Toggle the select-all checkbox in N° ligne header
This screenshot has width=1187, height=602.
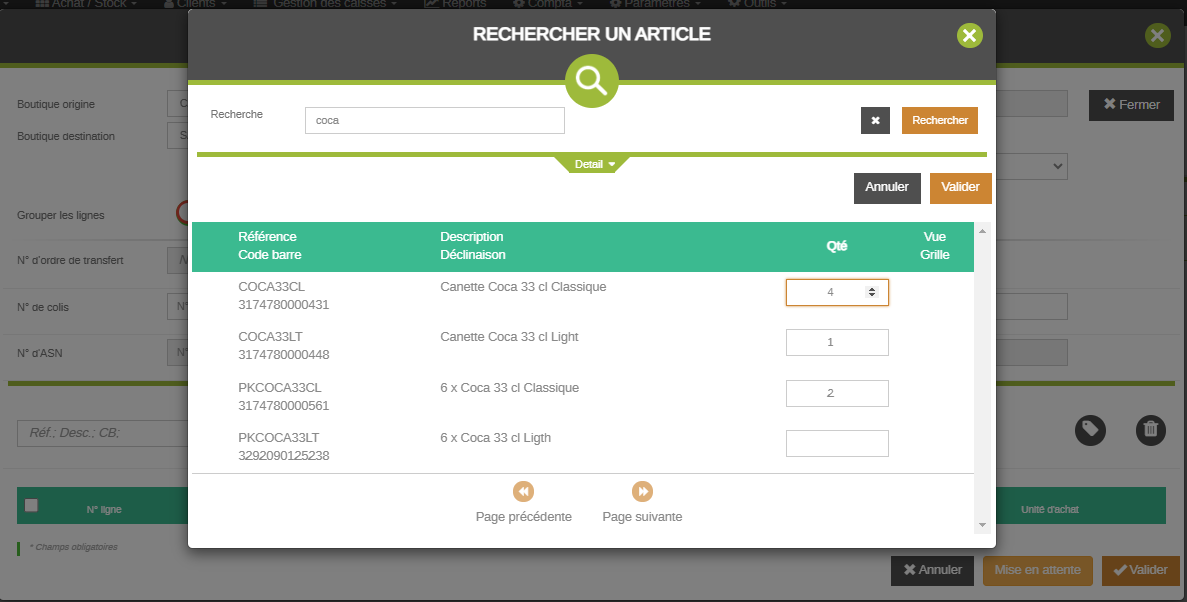[x=31, y=505]
